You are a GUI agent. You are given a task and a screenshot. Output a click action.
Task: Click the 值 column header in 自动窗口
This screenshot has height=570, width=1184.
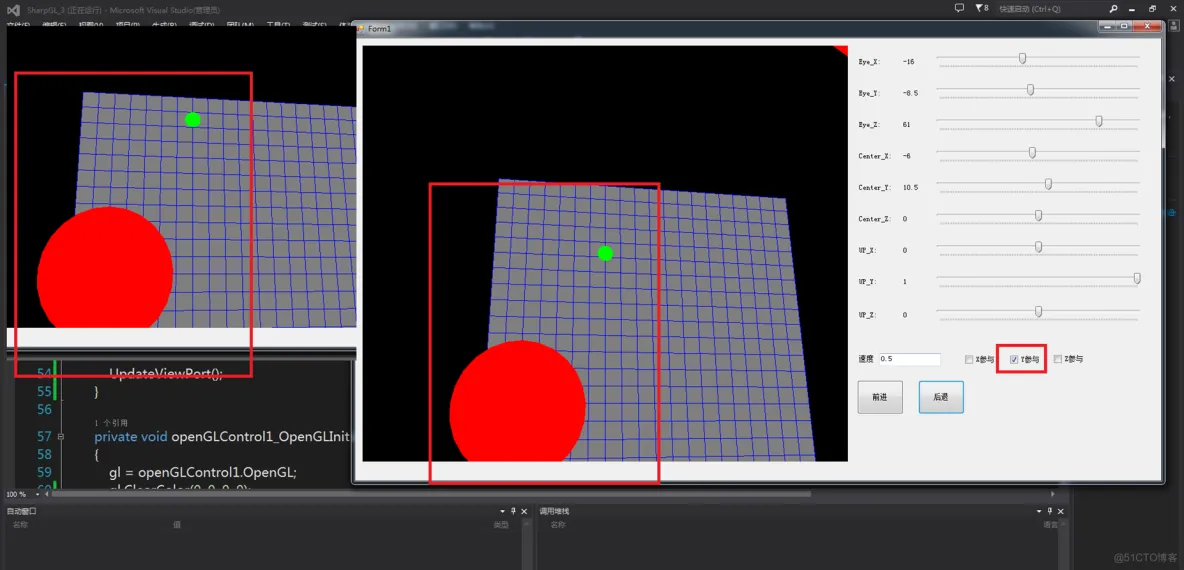click(177, 524)
